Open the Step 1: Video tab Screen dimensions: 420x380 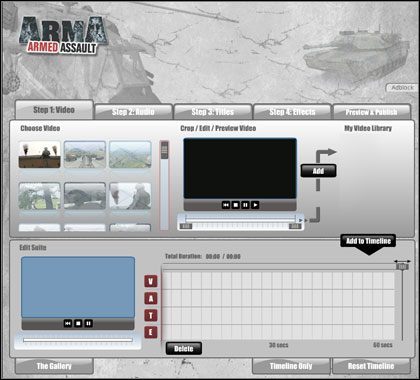point(54,110)
